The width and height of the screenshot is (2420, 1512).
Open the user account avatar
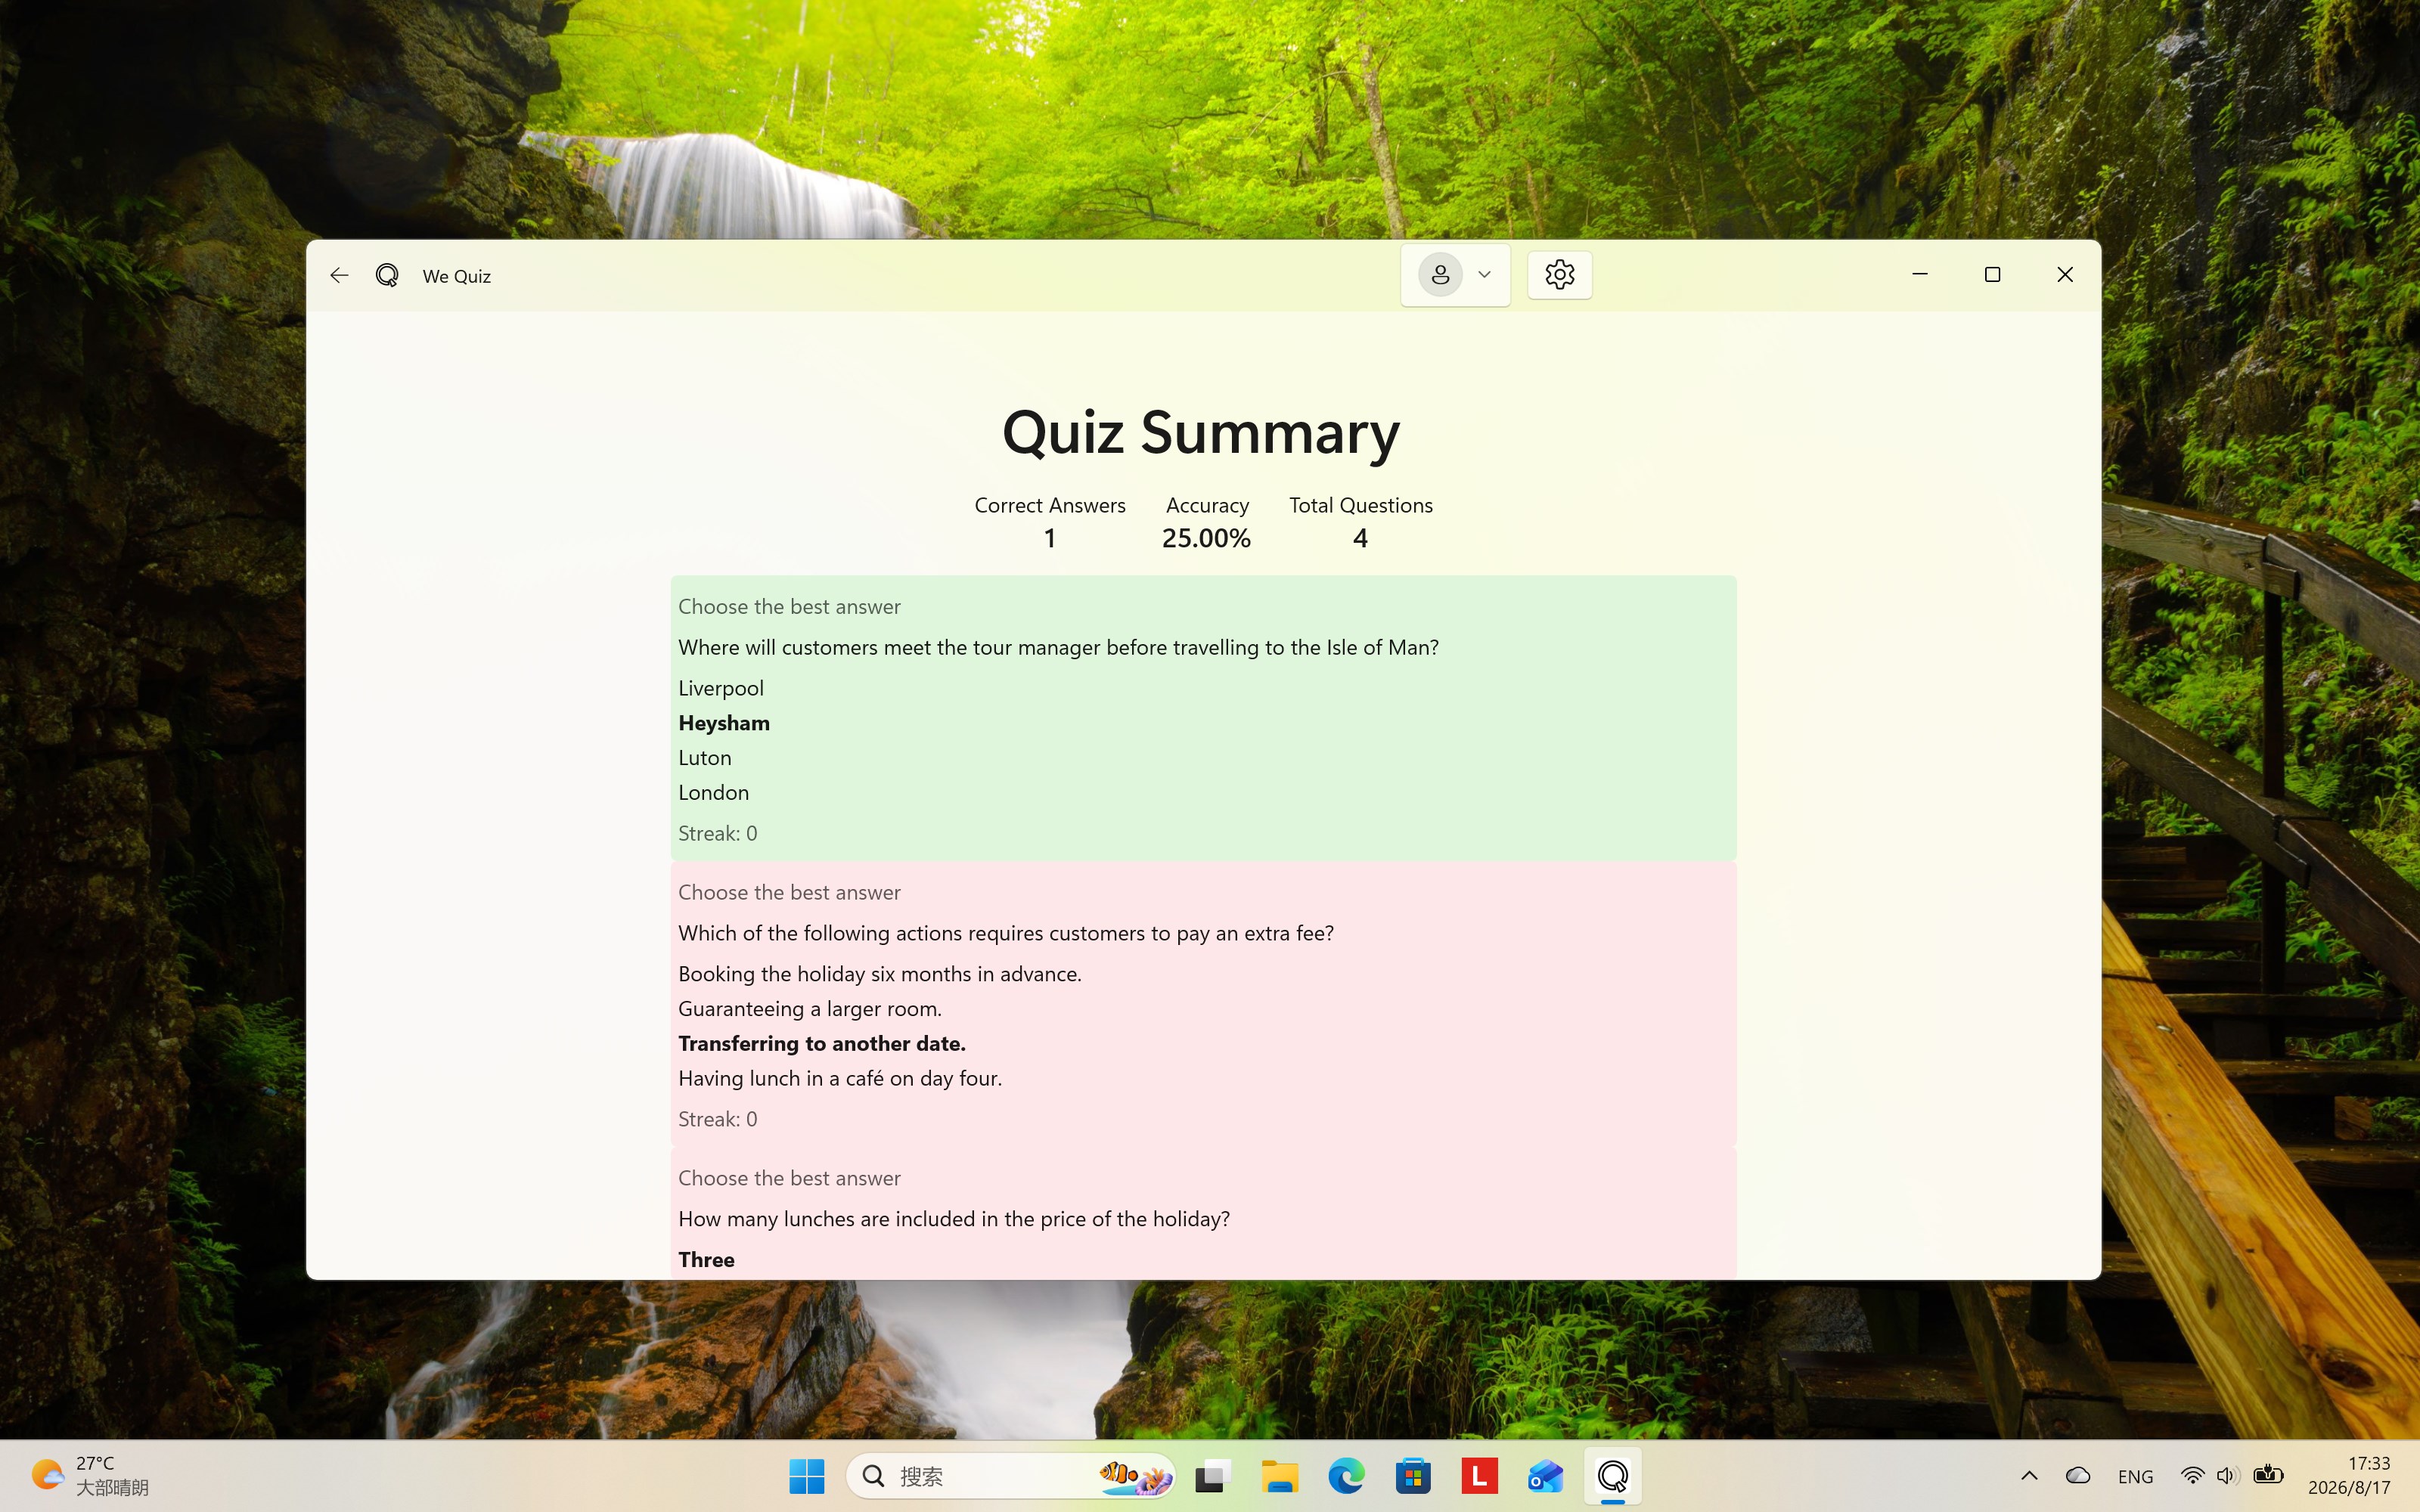[x=1440, y=275]
